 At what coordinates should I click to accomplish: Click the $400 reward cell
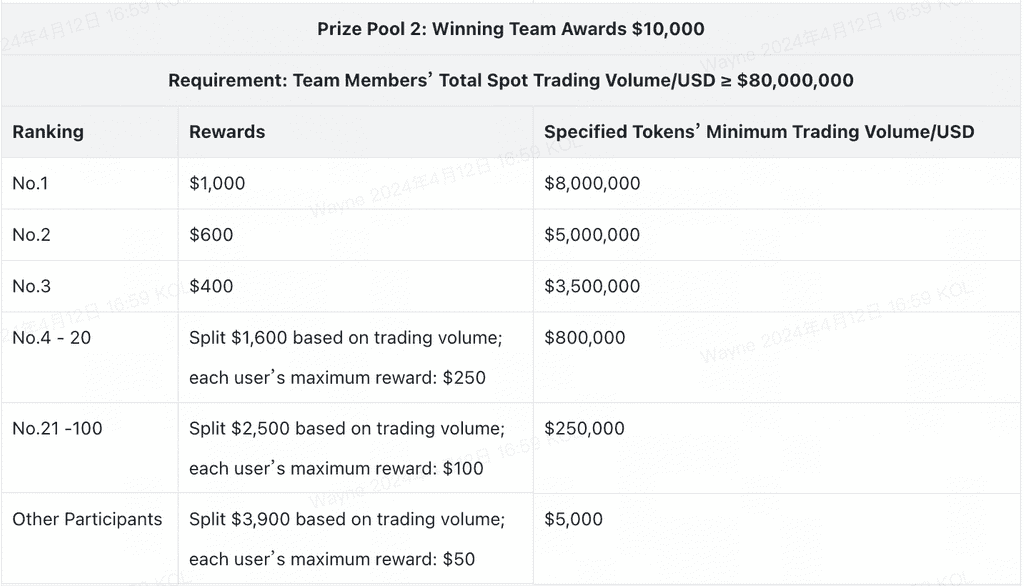pos(211,286)
